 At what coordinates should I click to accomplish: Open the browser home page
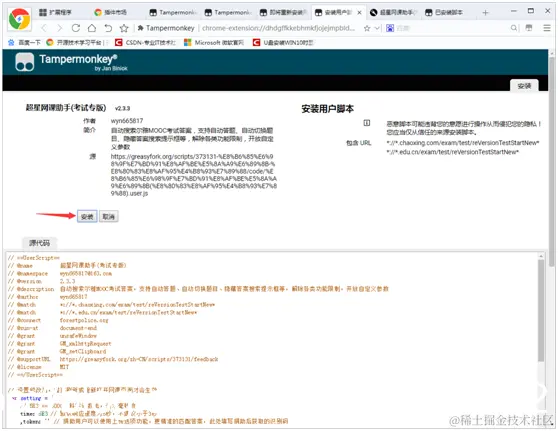point(92,28)
